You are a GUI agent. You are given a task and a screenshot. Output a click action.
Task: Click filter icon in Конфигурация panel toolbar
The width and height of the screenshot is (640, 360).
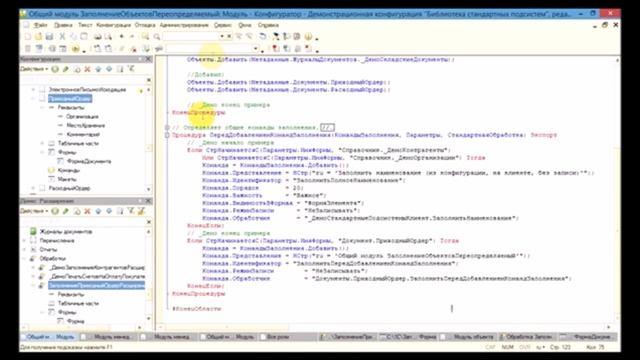[131, 69]
